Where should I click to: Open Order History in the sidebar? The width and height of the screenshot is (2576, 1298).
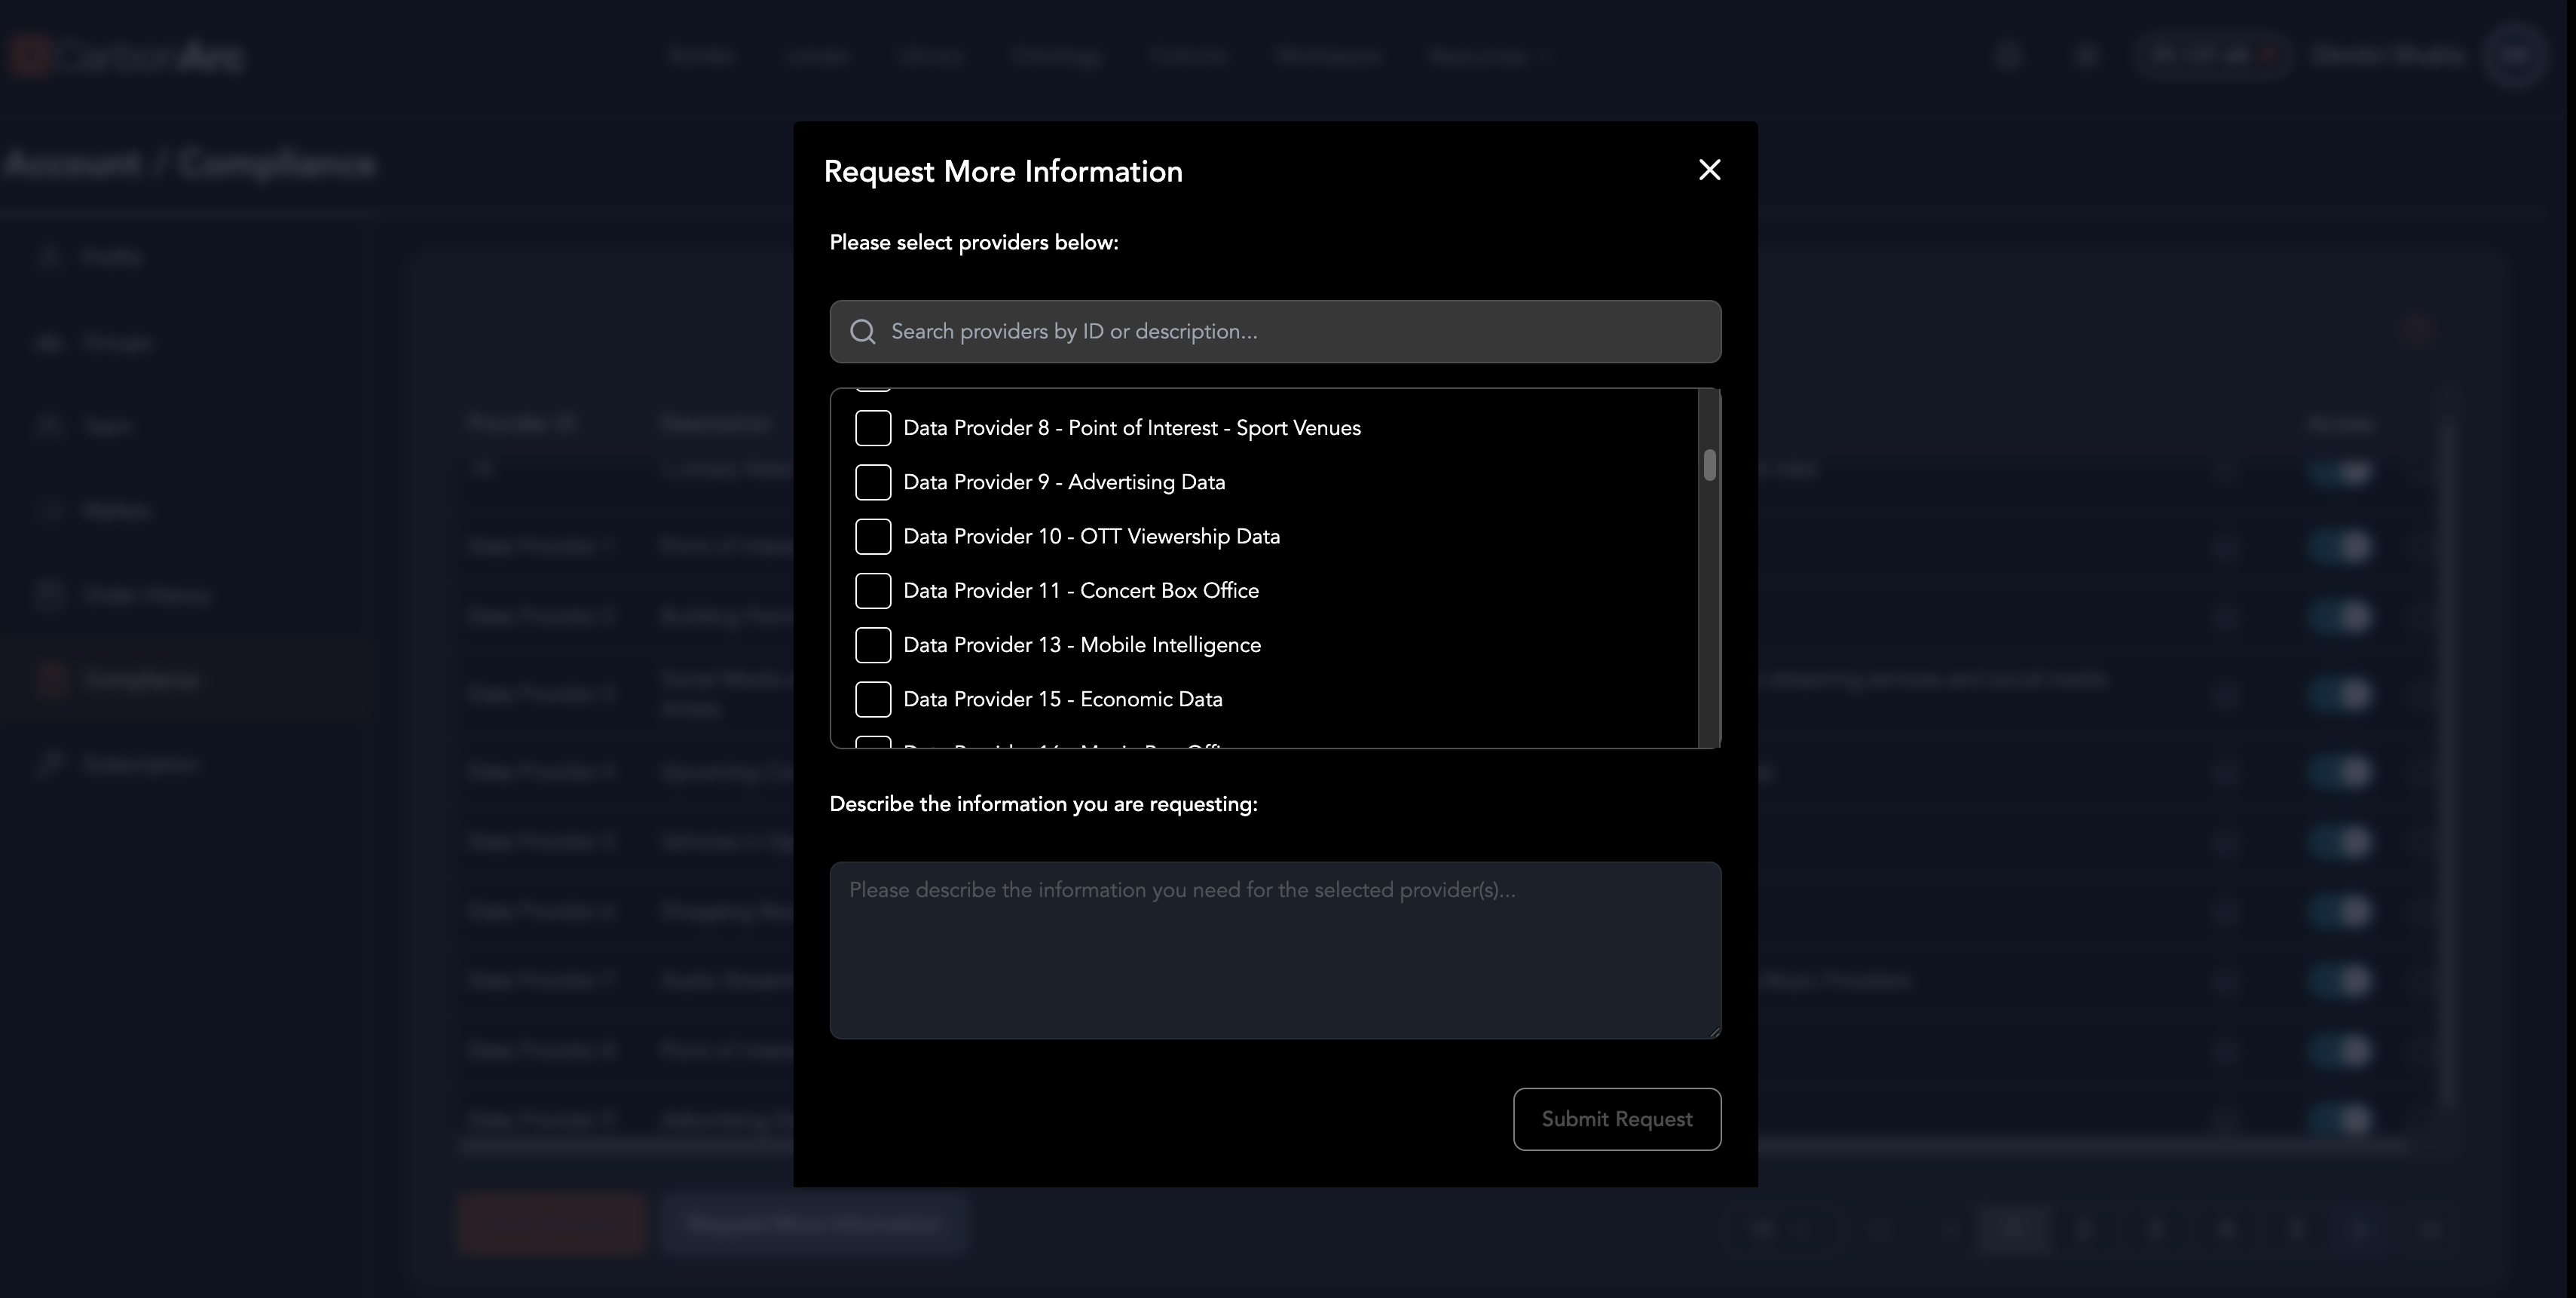[146, 595]
